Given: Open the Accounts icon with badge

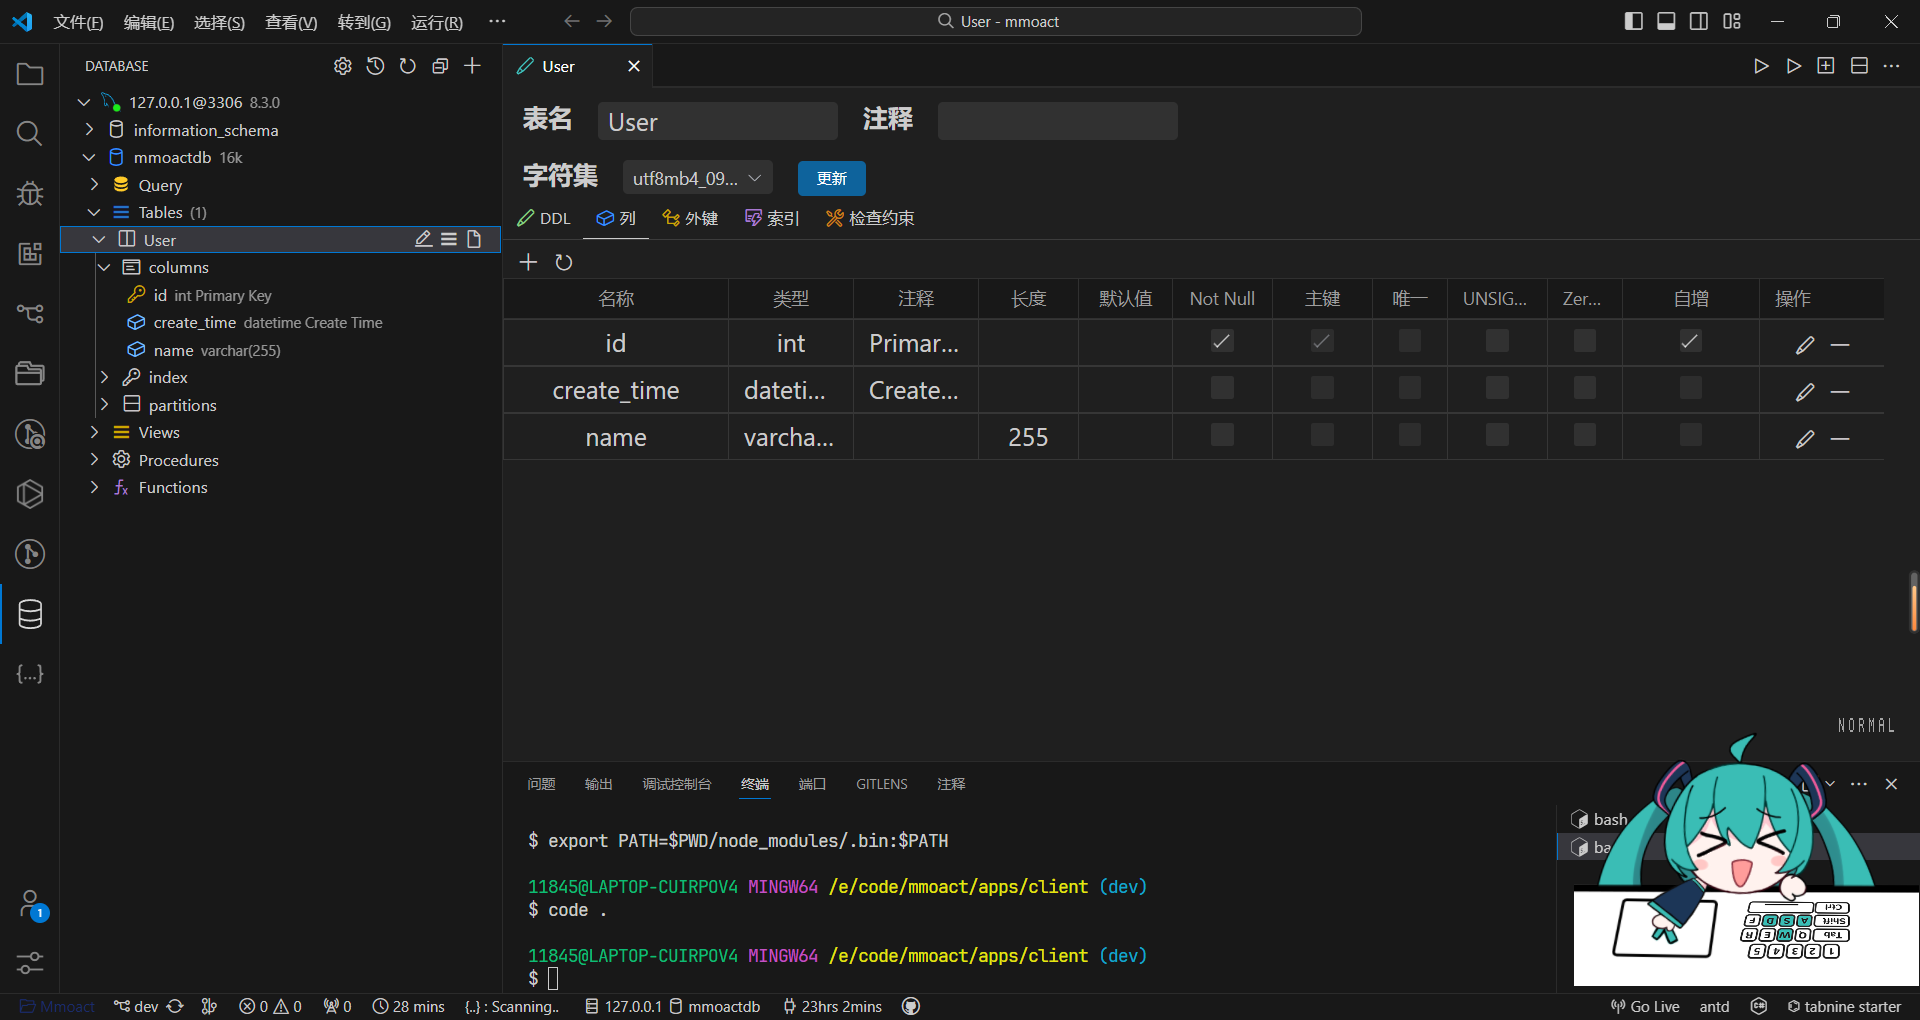Looking at the screenshot, I should coord(32,905).
